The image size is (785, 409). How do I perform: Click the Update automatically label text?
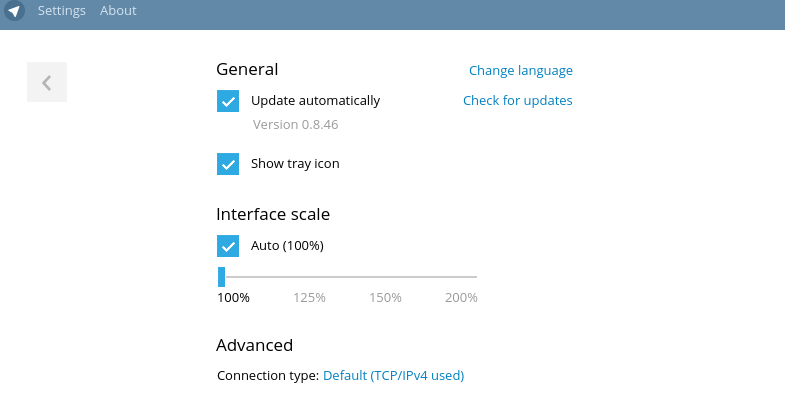pyautogui.click(x=315, y=101)
